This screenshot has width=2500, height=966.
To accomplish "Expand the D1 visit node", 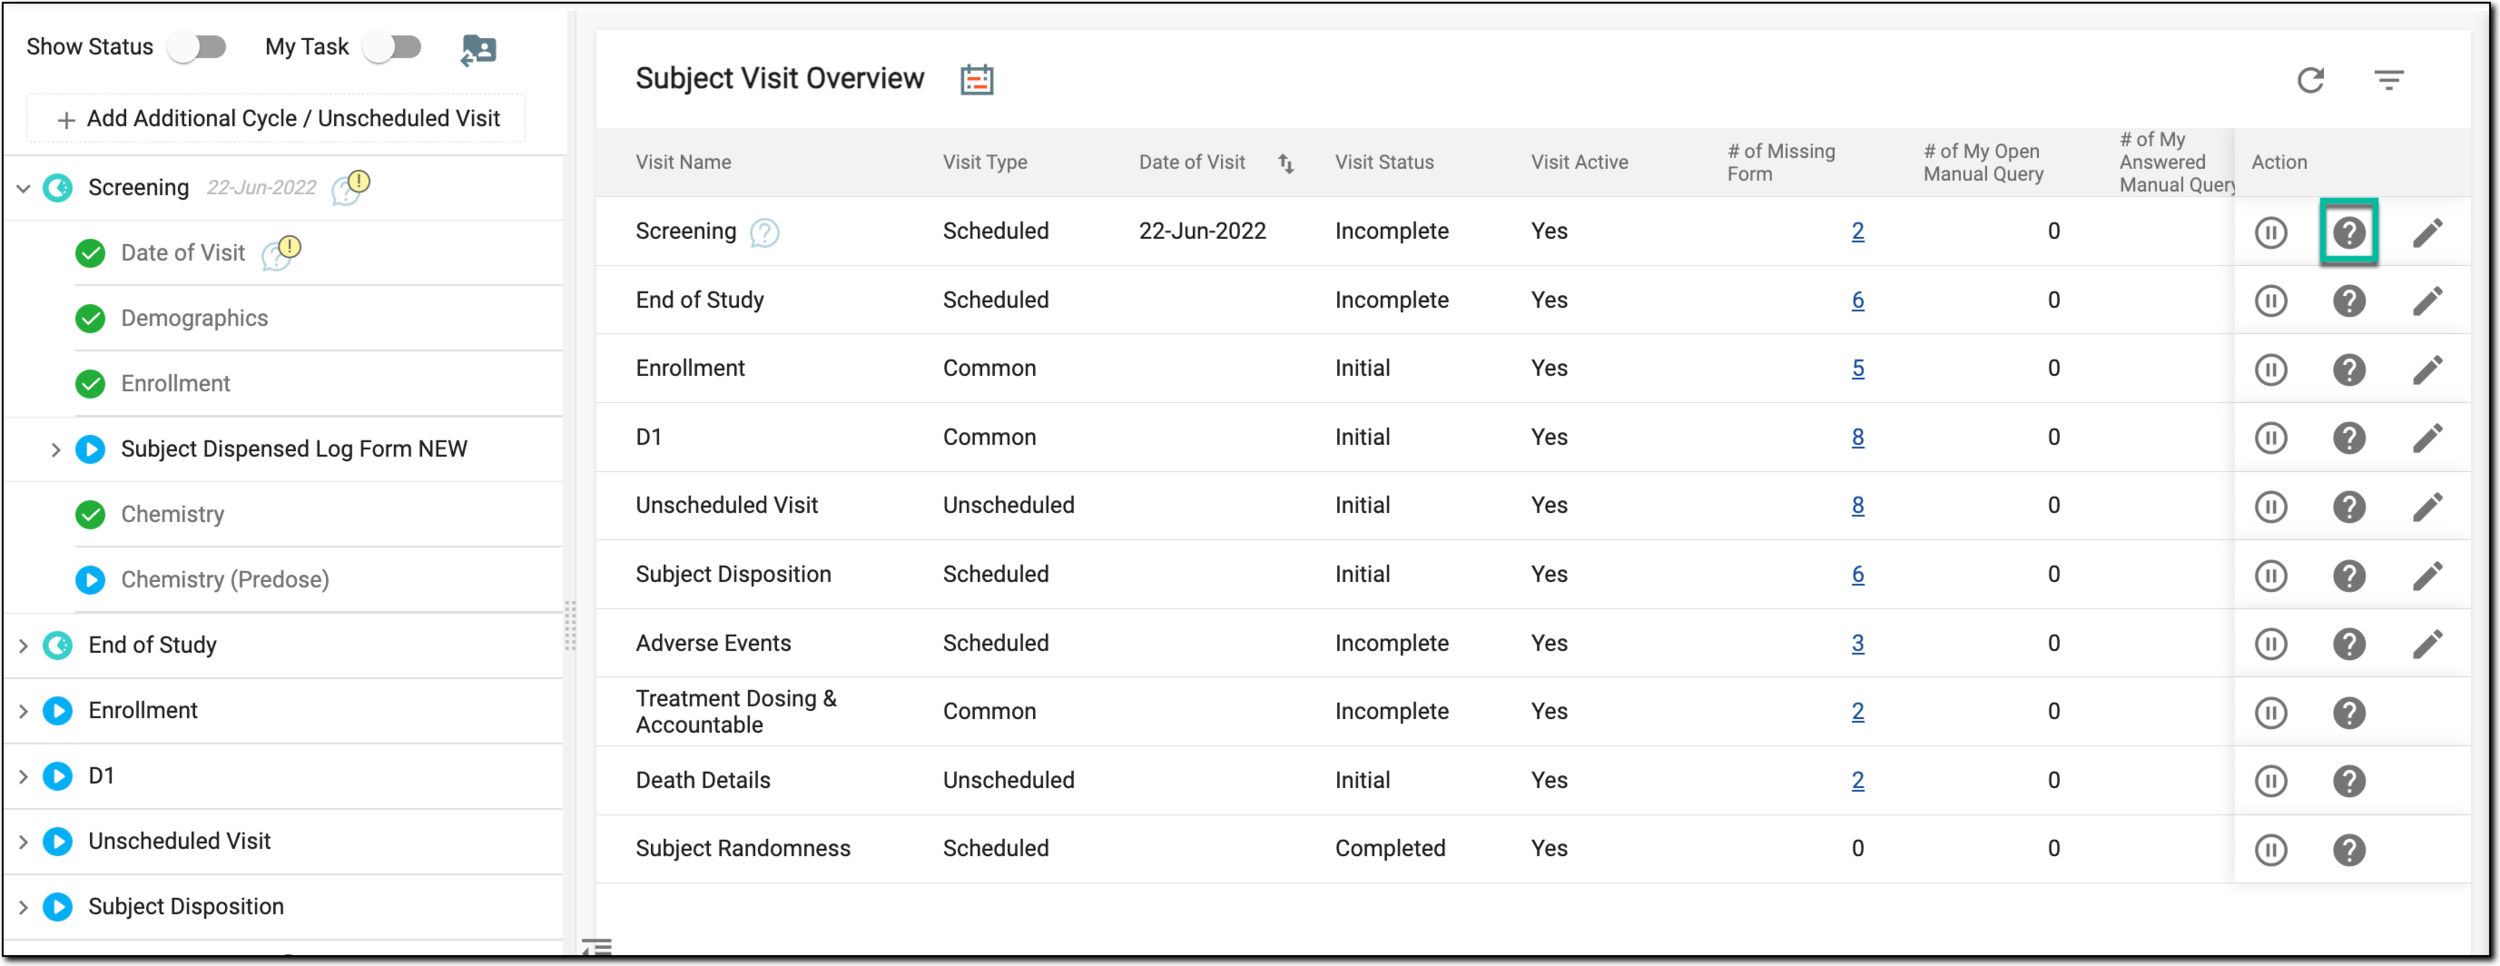I will (23, 776).
